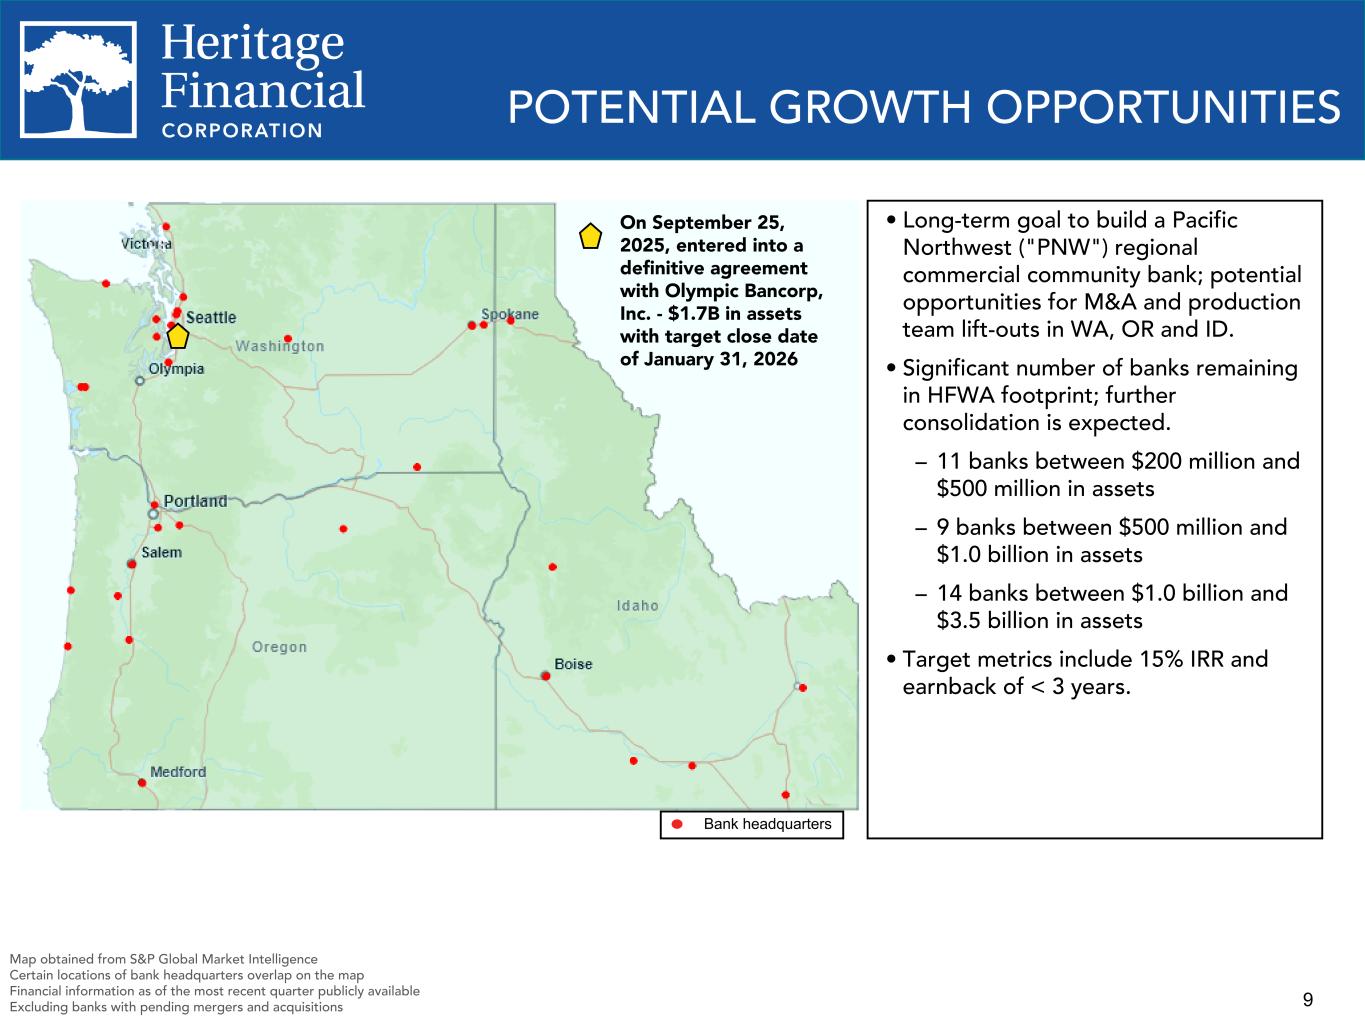Select the yellow pentagon marker near Seattle
The image size is (1365, 1024).
tap(178, 336)
